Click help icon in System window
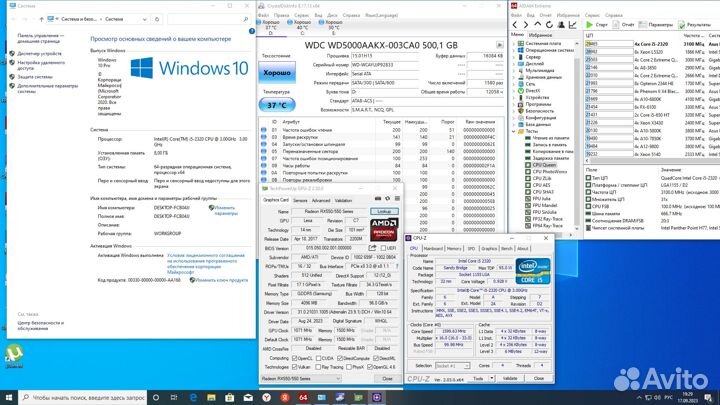 (x=252, y=31)
